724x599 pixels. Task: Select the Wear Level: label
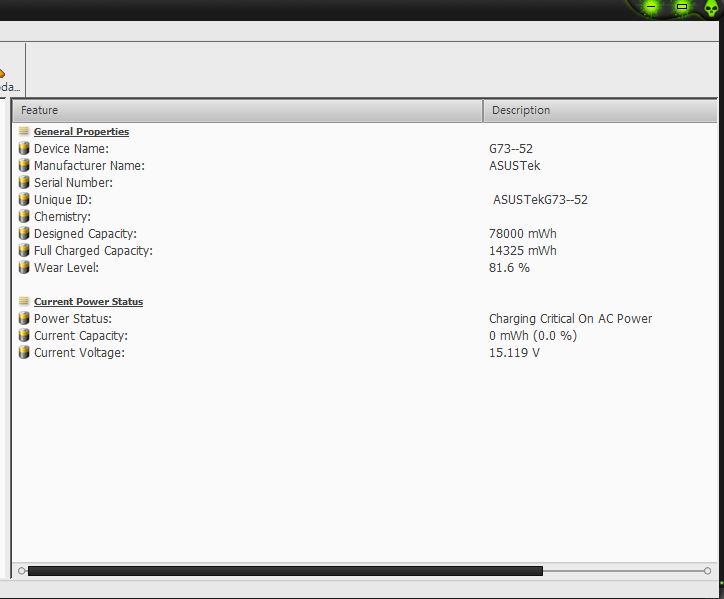66,268
